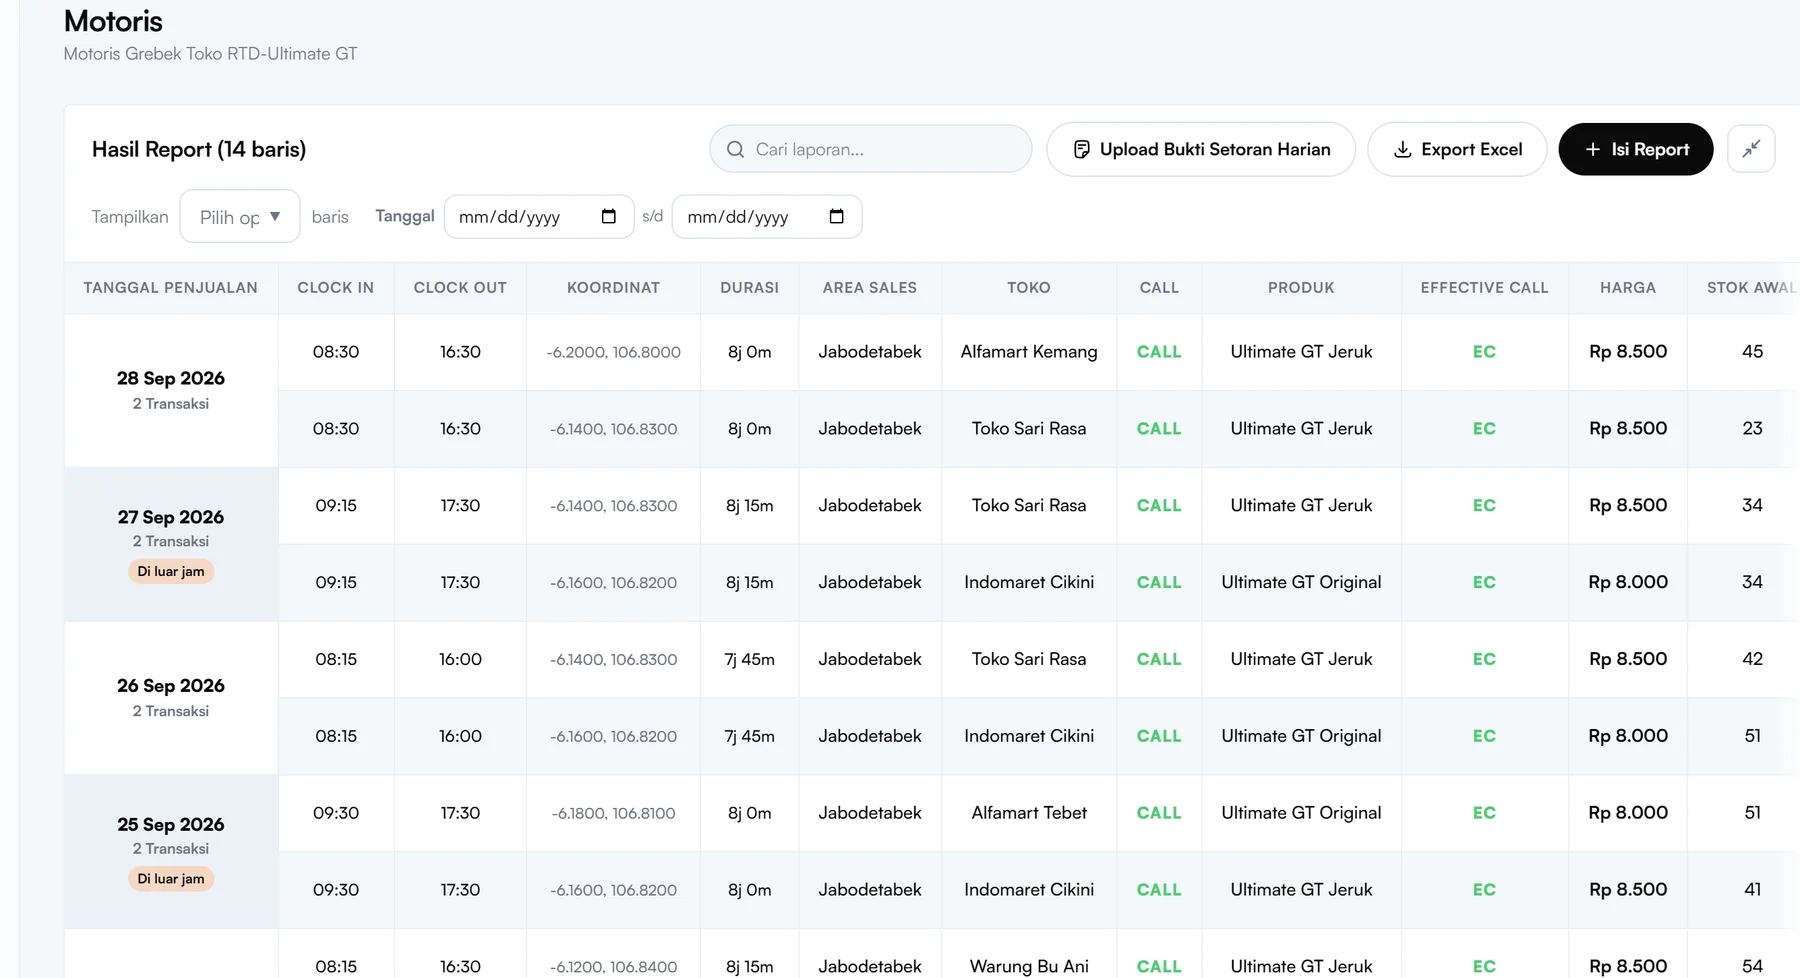The image size is (1800, 978).
Task: Export the report to Excel
Action: click(1457, 149)
